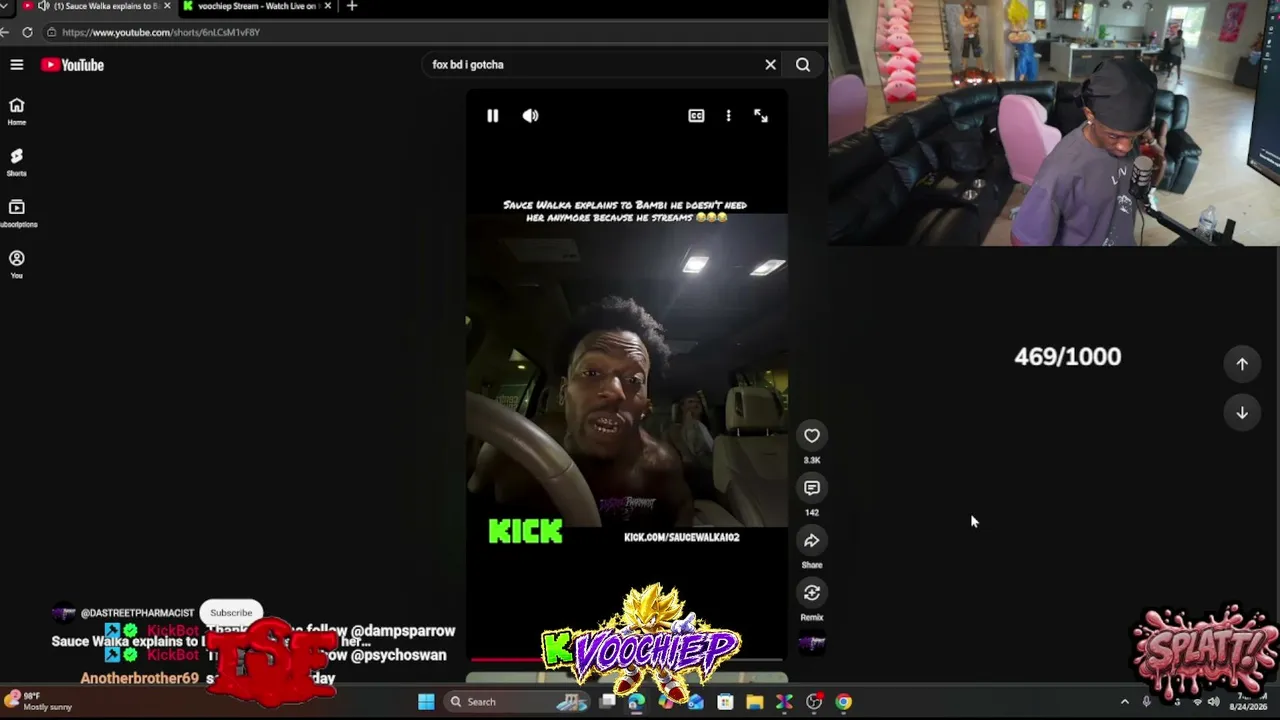Remix this Short

(x=812, y=593)
